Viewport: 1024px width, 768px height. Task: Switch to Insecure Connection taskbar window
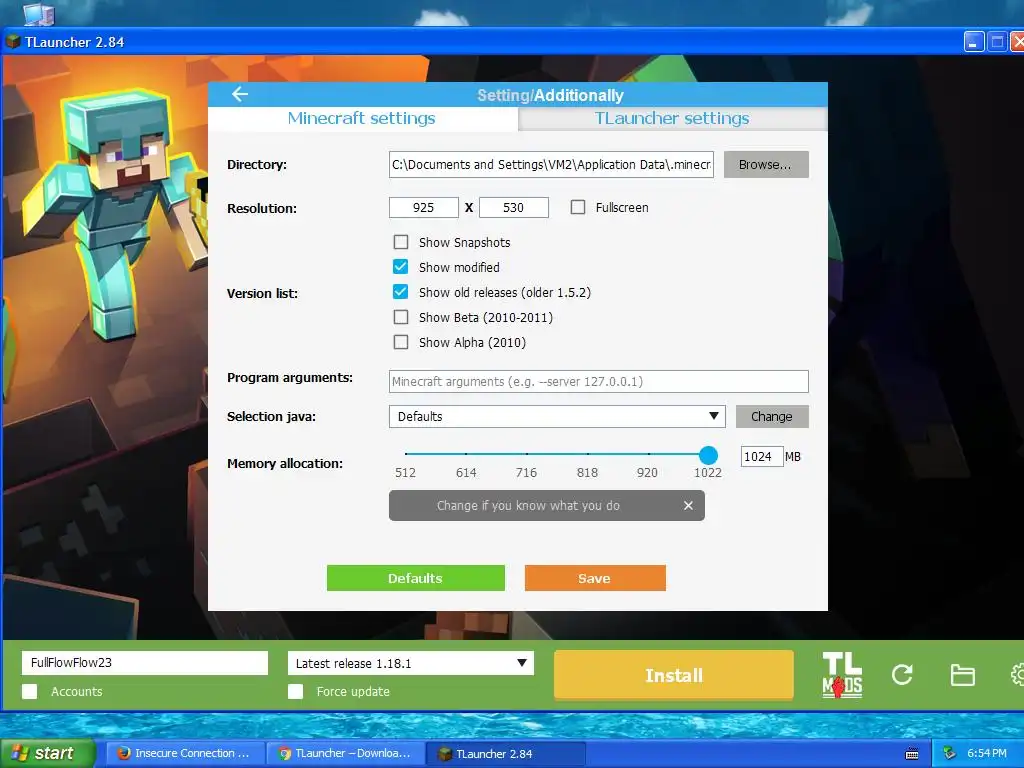click(x=185, y=753)
